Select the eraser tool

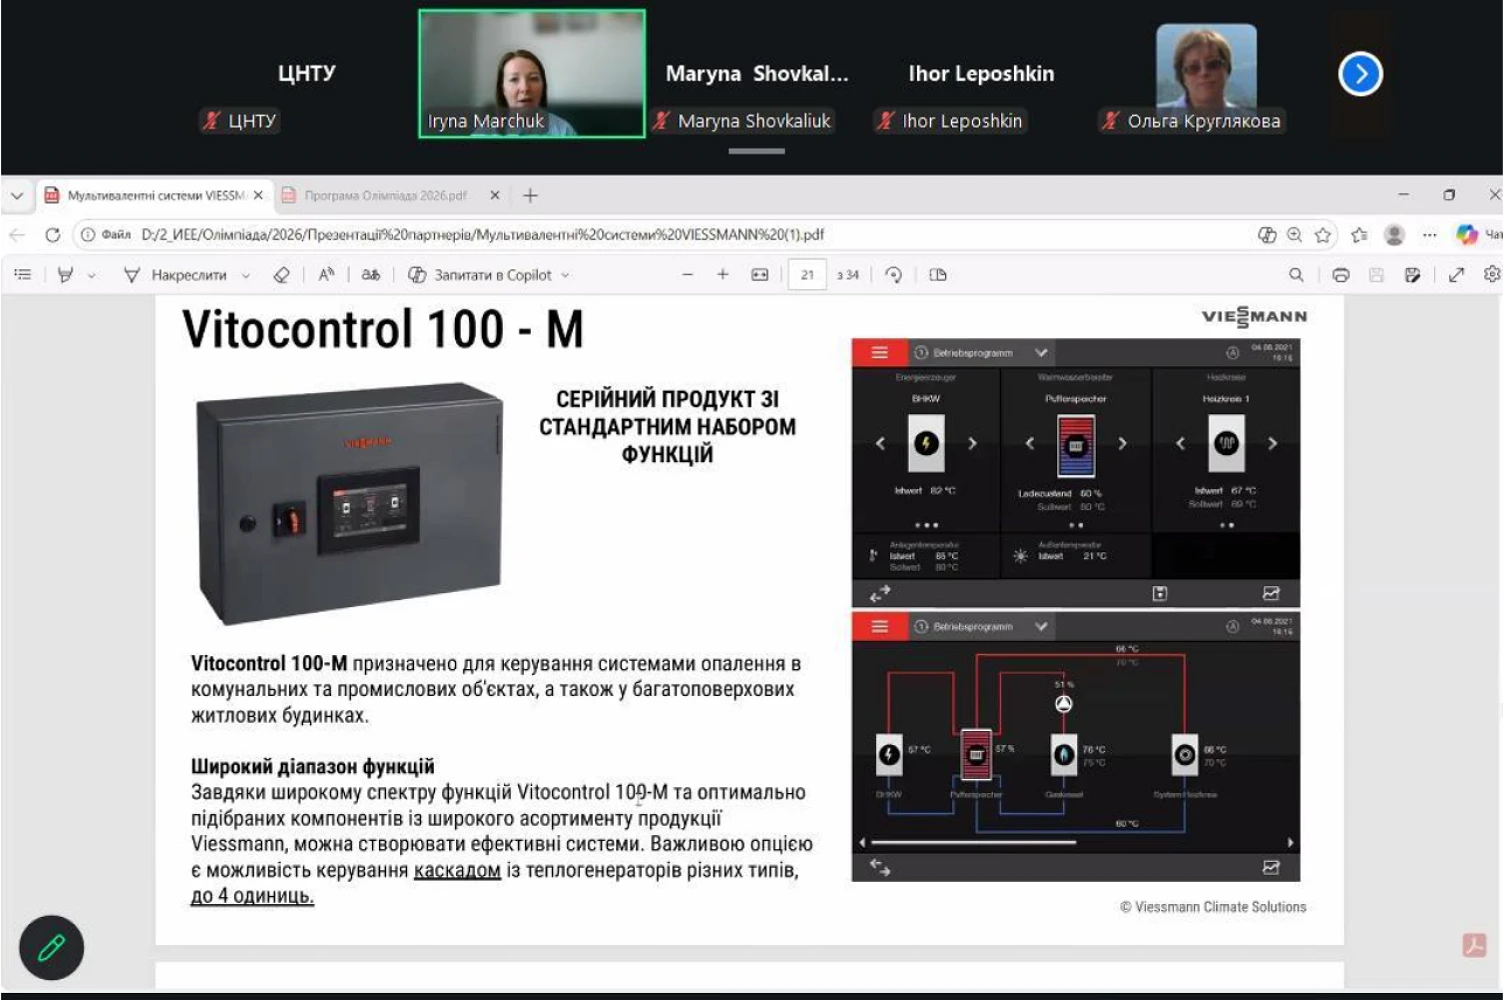tap(282, 275)
